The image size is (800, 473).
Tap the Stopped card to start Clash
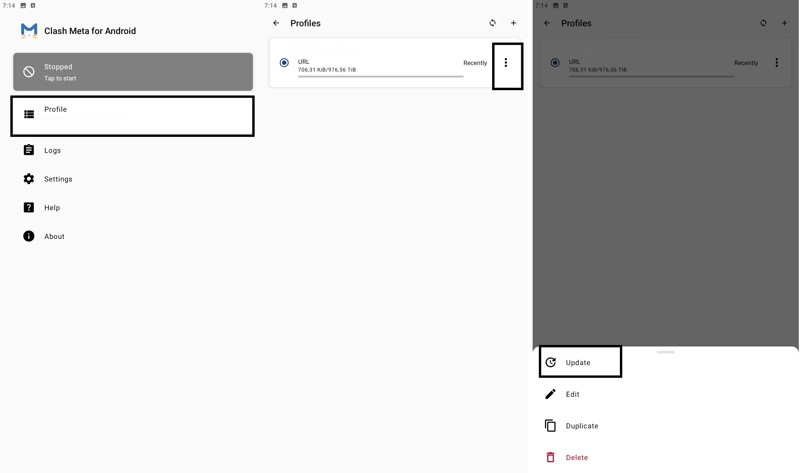tap(132, 72)
